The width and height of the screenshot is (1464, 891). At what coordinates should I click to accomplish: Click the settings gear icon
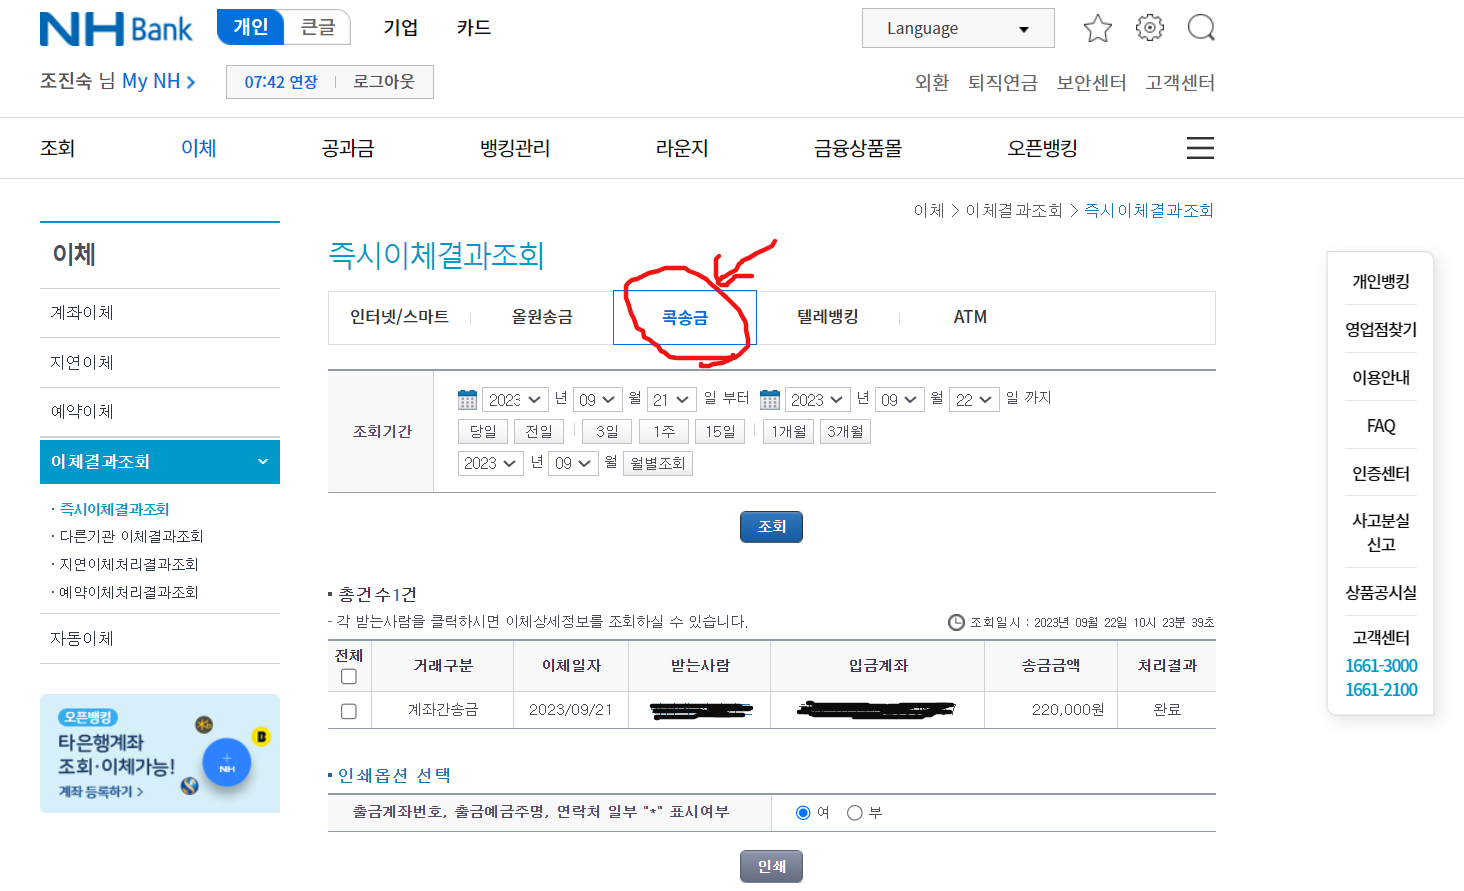[x=1149, y=27]
